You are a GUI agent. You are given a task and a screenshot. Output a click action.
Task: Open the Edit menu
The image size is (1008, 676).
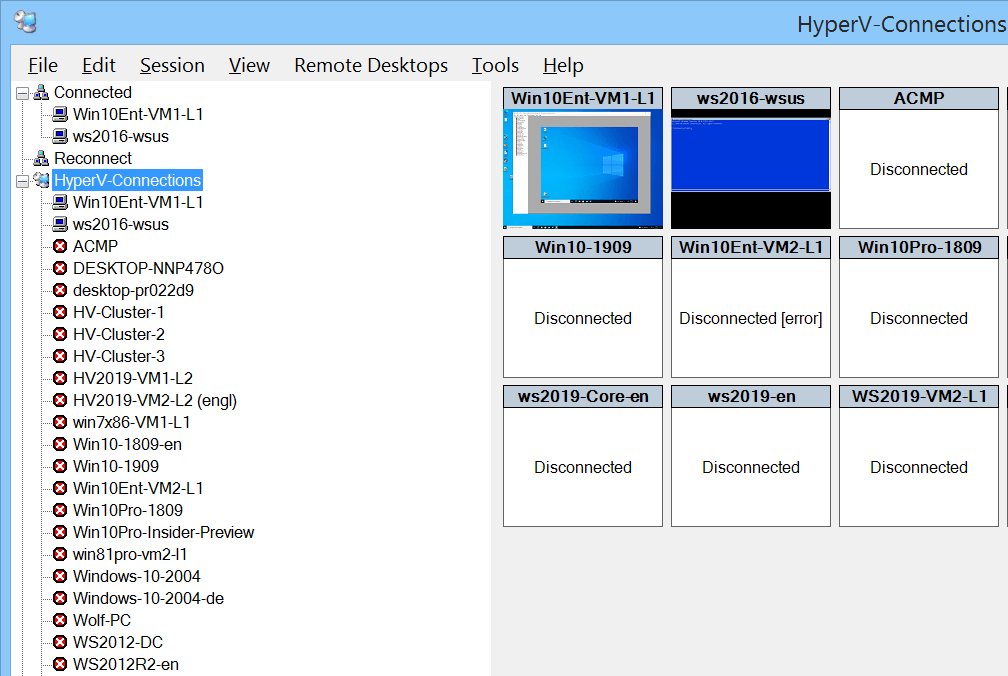[98, 66]
